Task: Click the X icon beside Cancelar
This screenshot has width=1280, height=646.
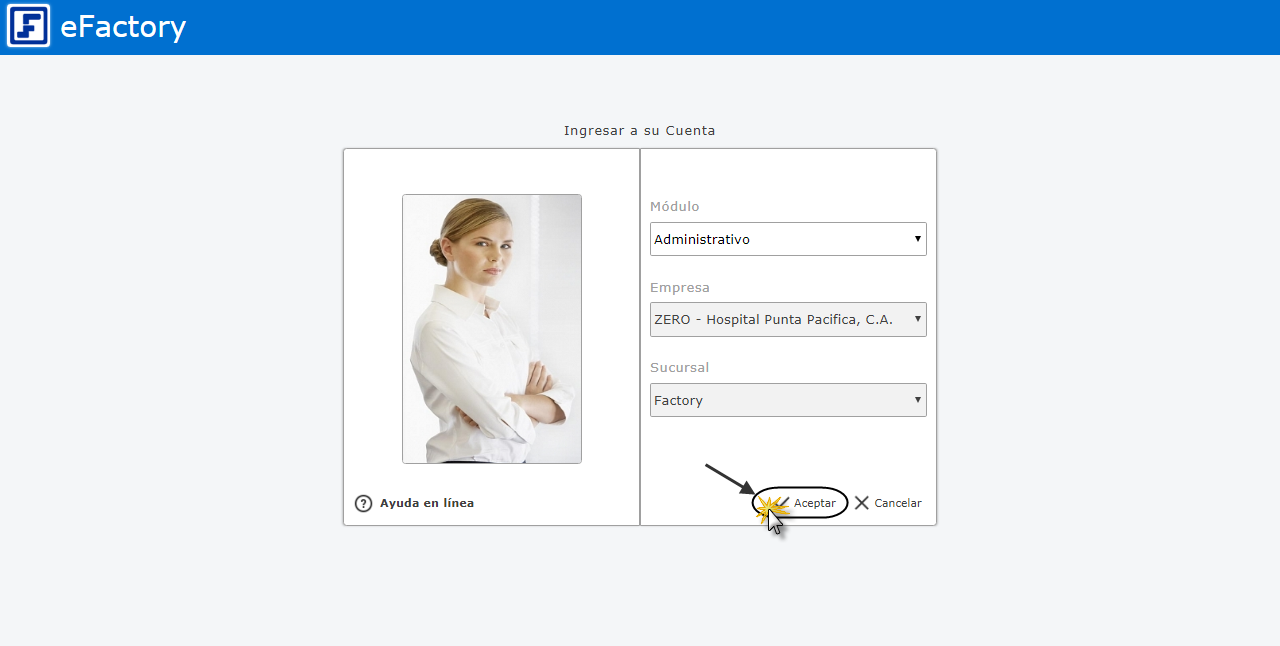Action: point(862,503)
